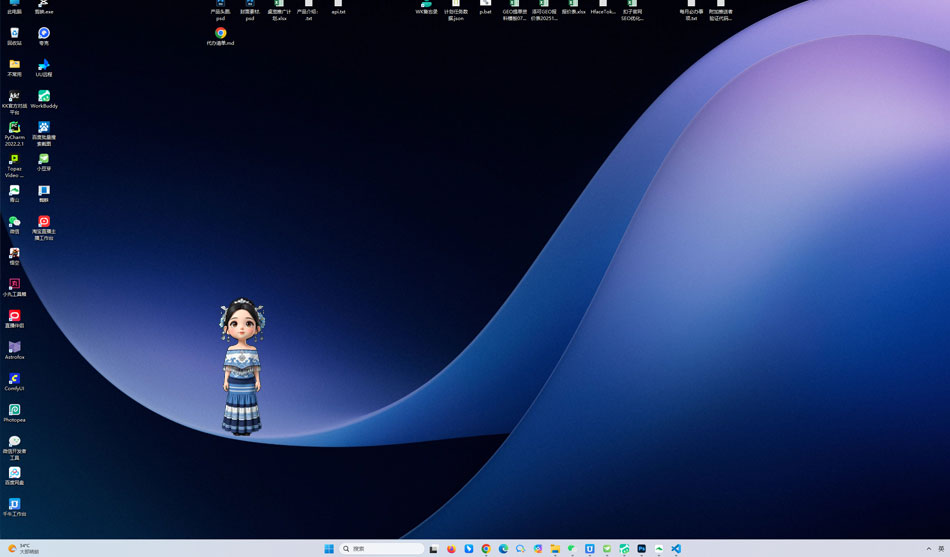
Task: Launch the ComfyUI desktop shortcut
Action: [x=15, y=382]
